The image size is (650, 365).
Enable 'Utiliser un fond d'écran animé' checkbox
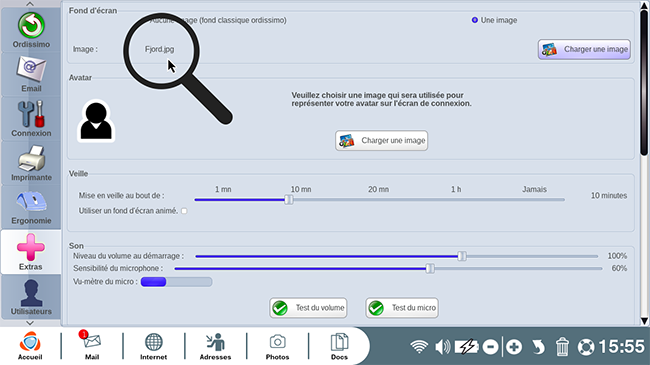184,211
